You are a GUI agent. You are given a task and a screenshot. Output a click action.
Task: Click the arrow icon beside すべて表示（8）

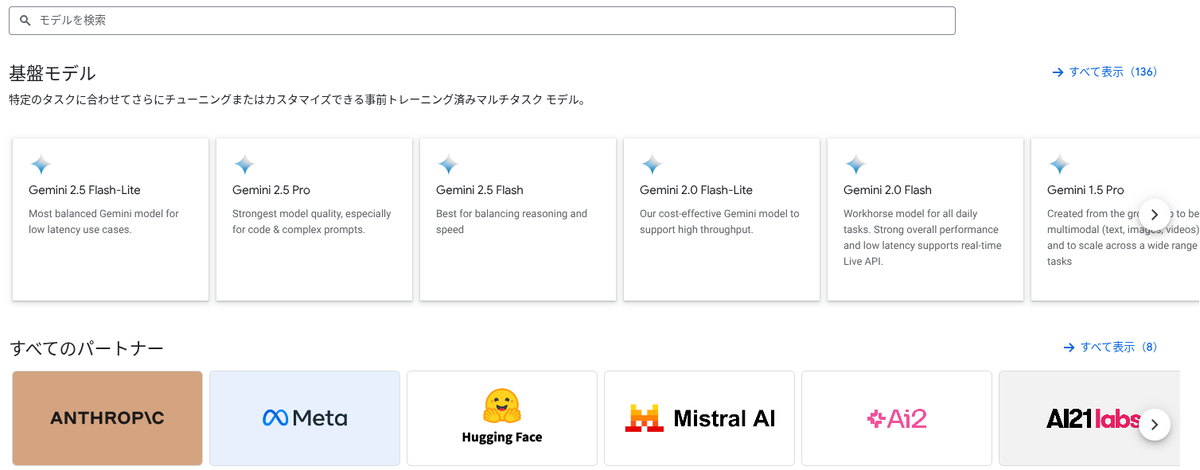point(1070,347)
